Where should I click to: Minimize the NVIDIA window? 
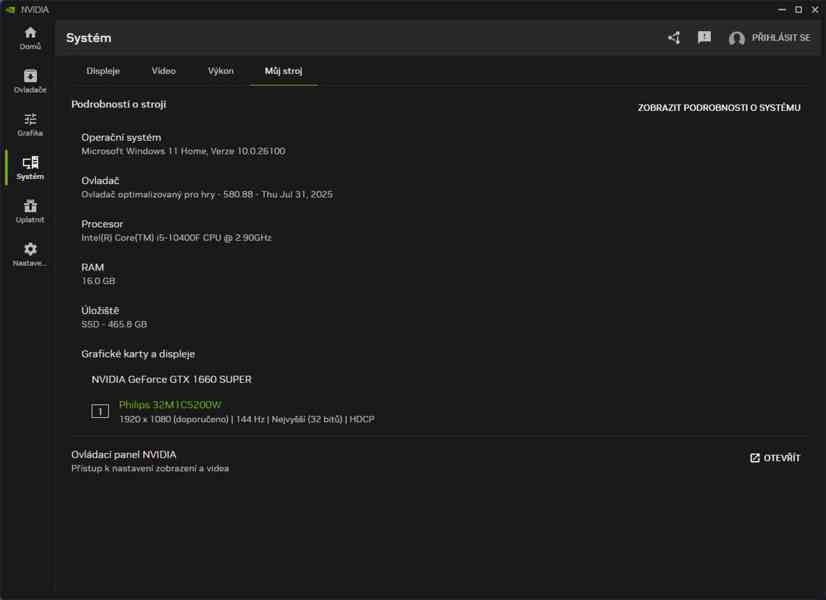[782, 9]
